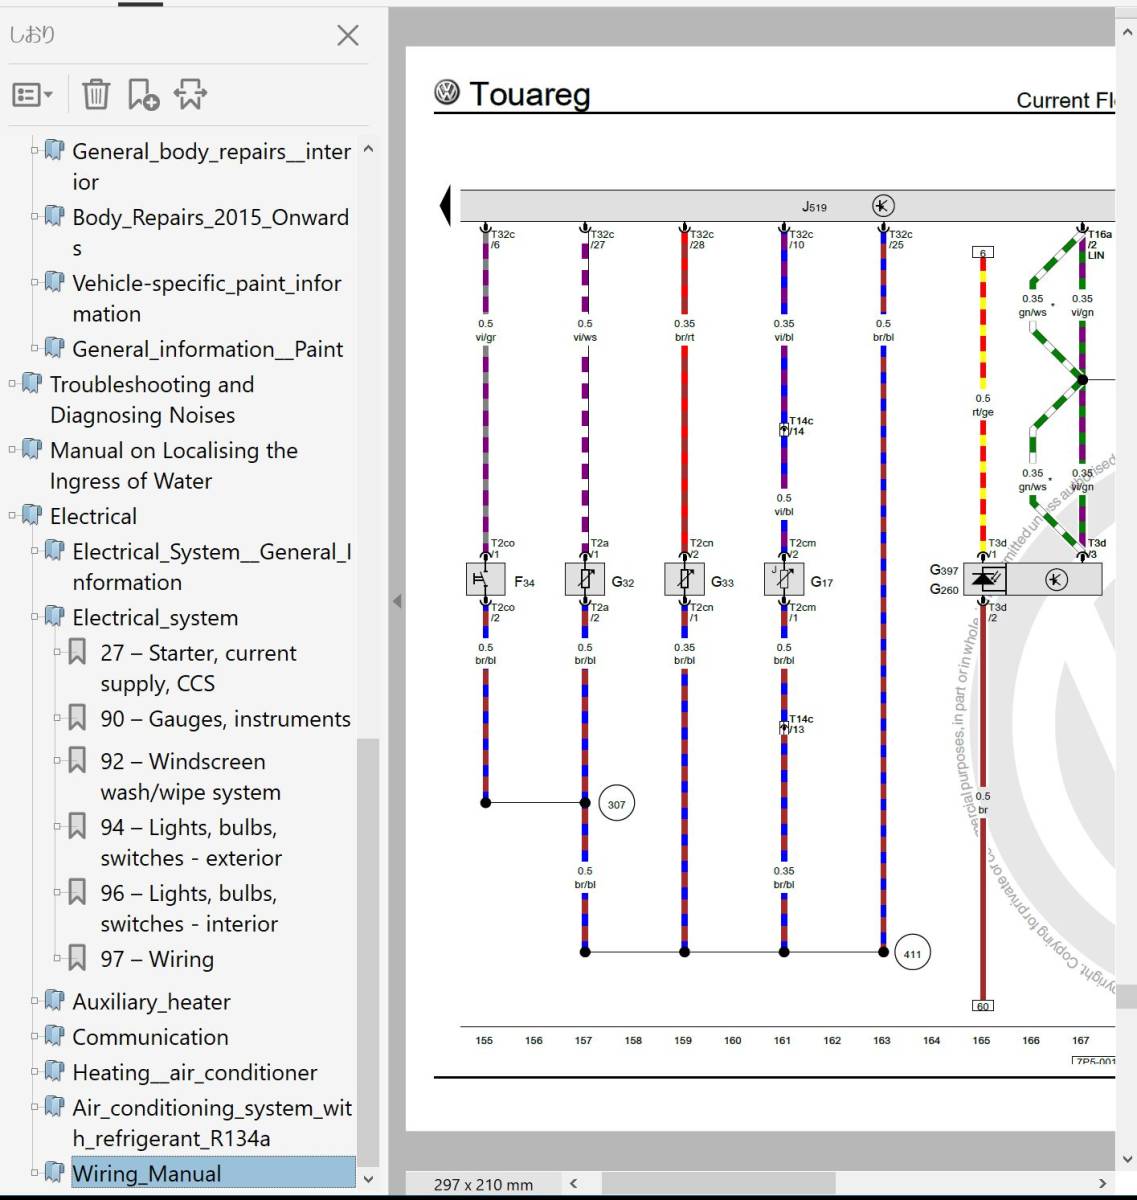
Task: Click reference box 60 at wire bottom
Action: 983,1006
